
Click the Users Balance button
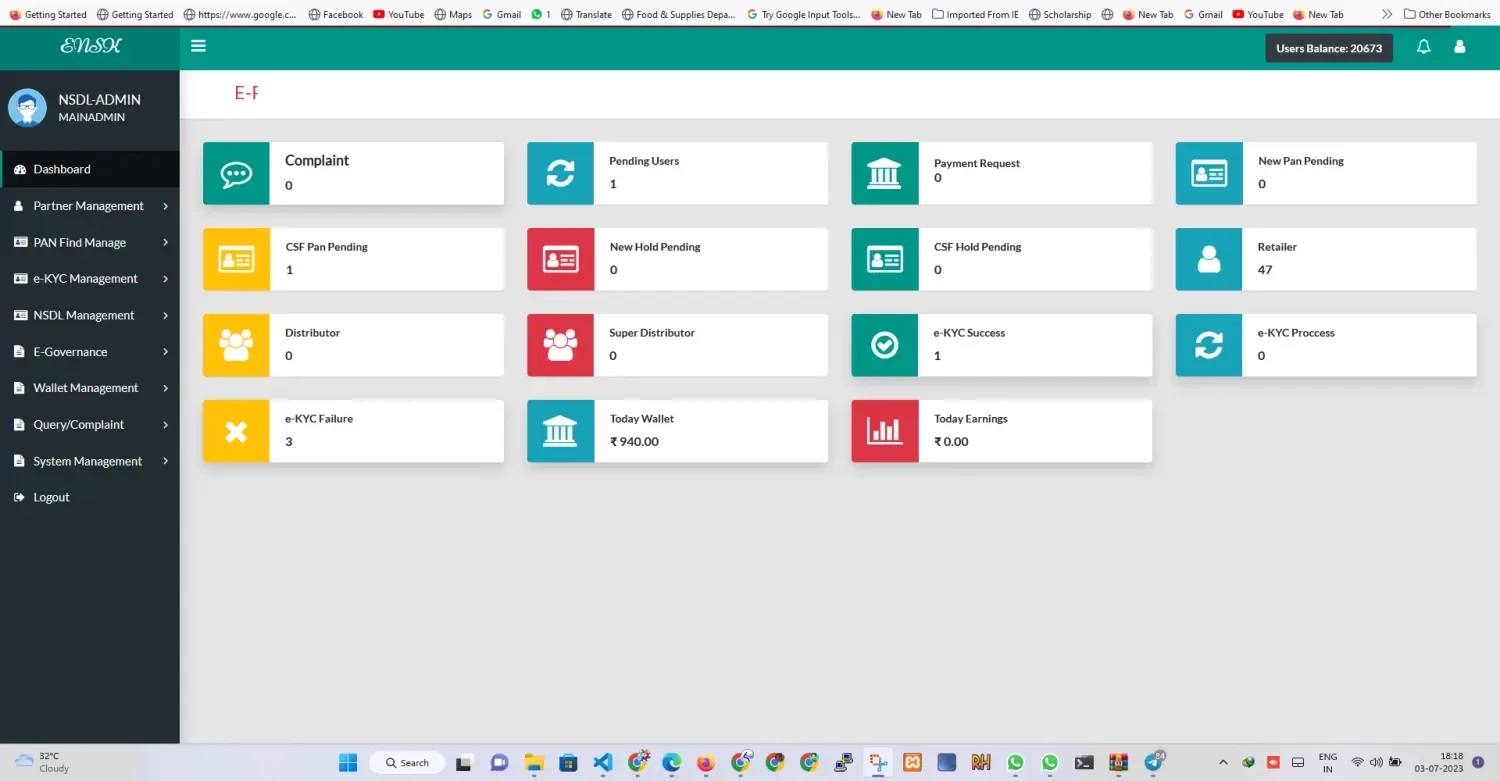click(x=1328, y=48)
